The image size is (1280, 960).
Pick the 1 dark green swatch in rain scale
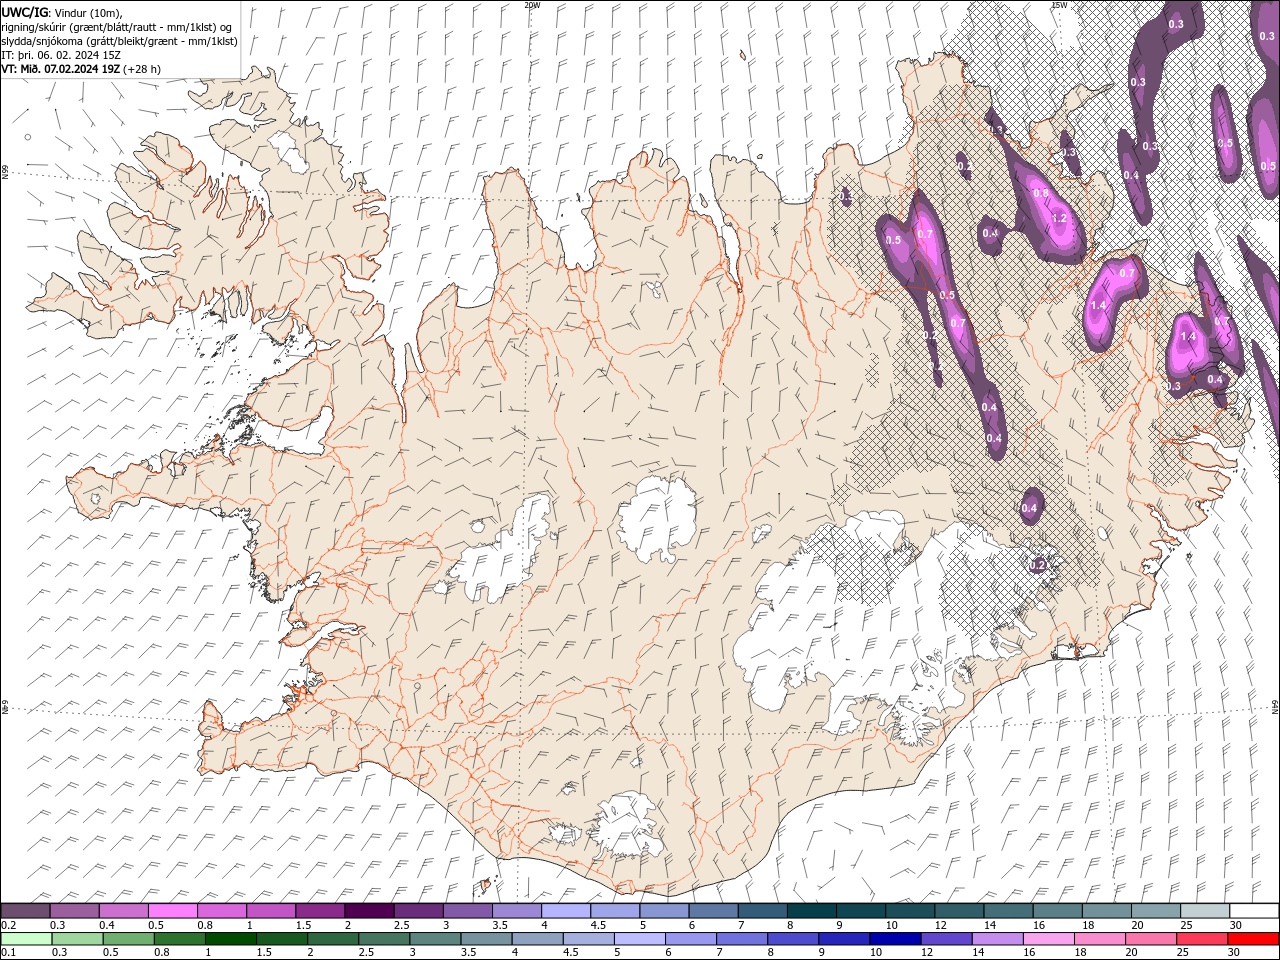(x=231, y=939)
